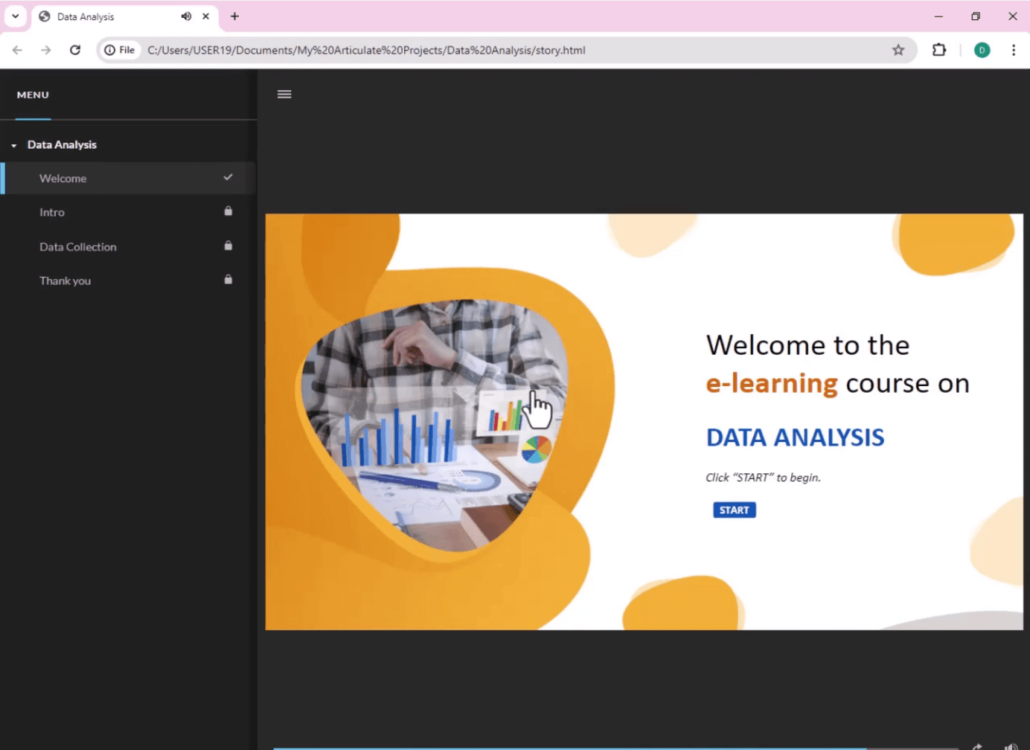
Task: Click the lock icon beside Thank you
Action: (x=228, y=280)
